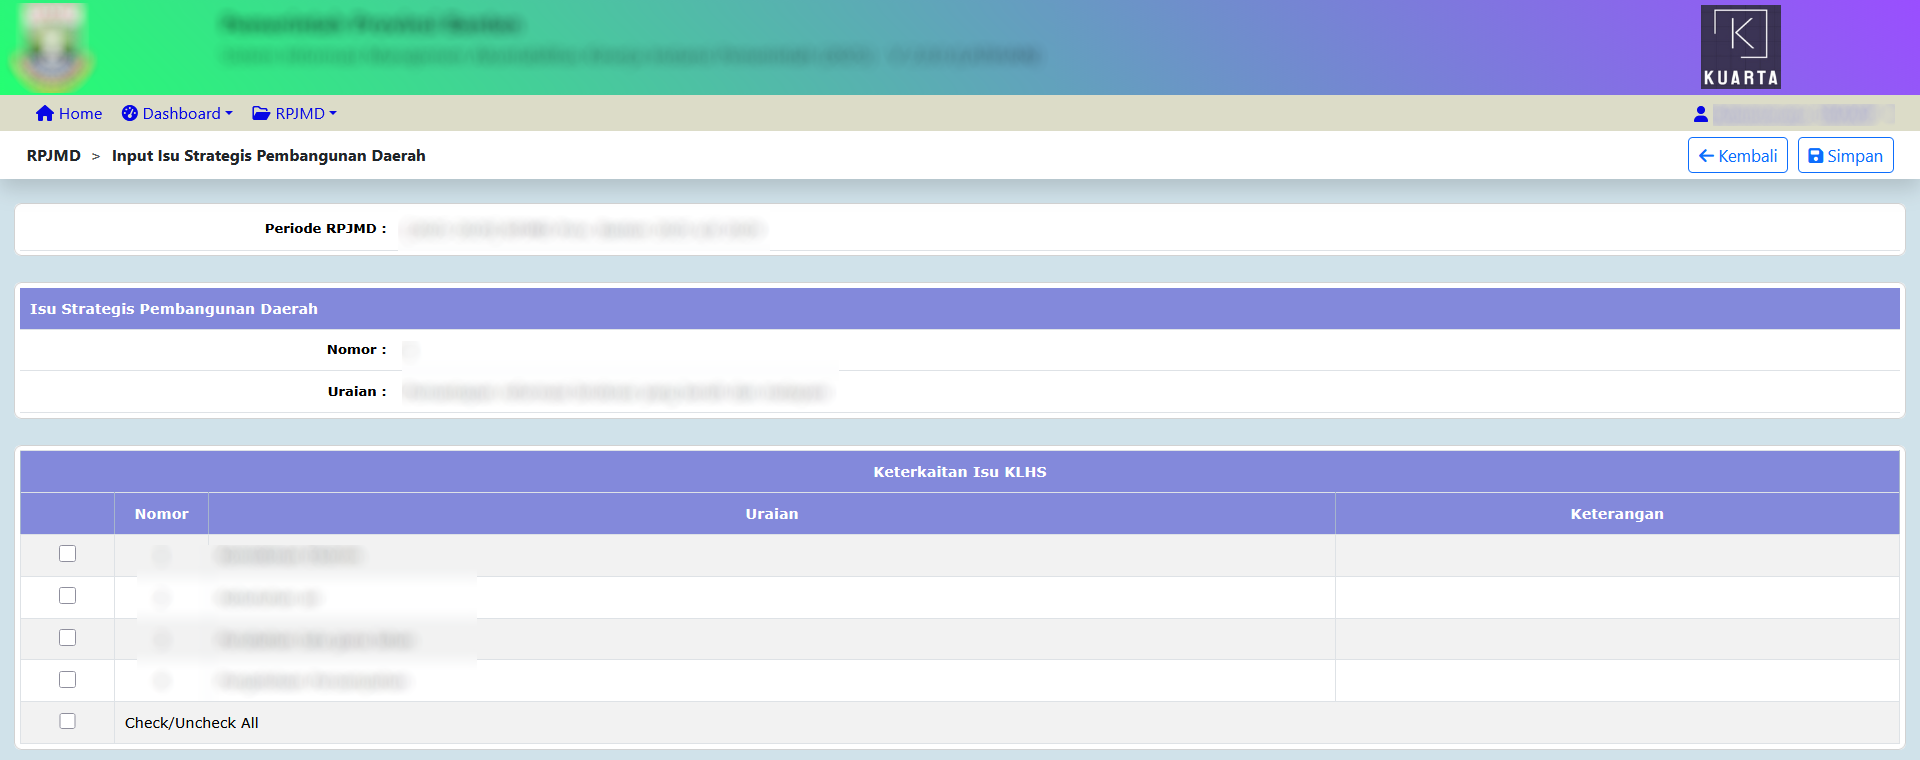Image resolution: width=1920 pixels, height=760 pixels.
Task: Expand the RPJMD dropdown caret
Action: tap(333, 114)
